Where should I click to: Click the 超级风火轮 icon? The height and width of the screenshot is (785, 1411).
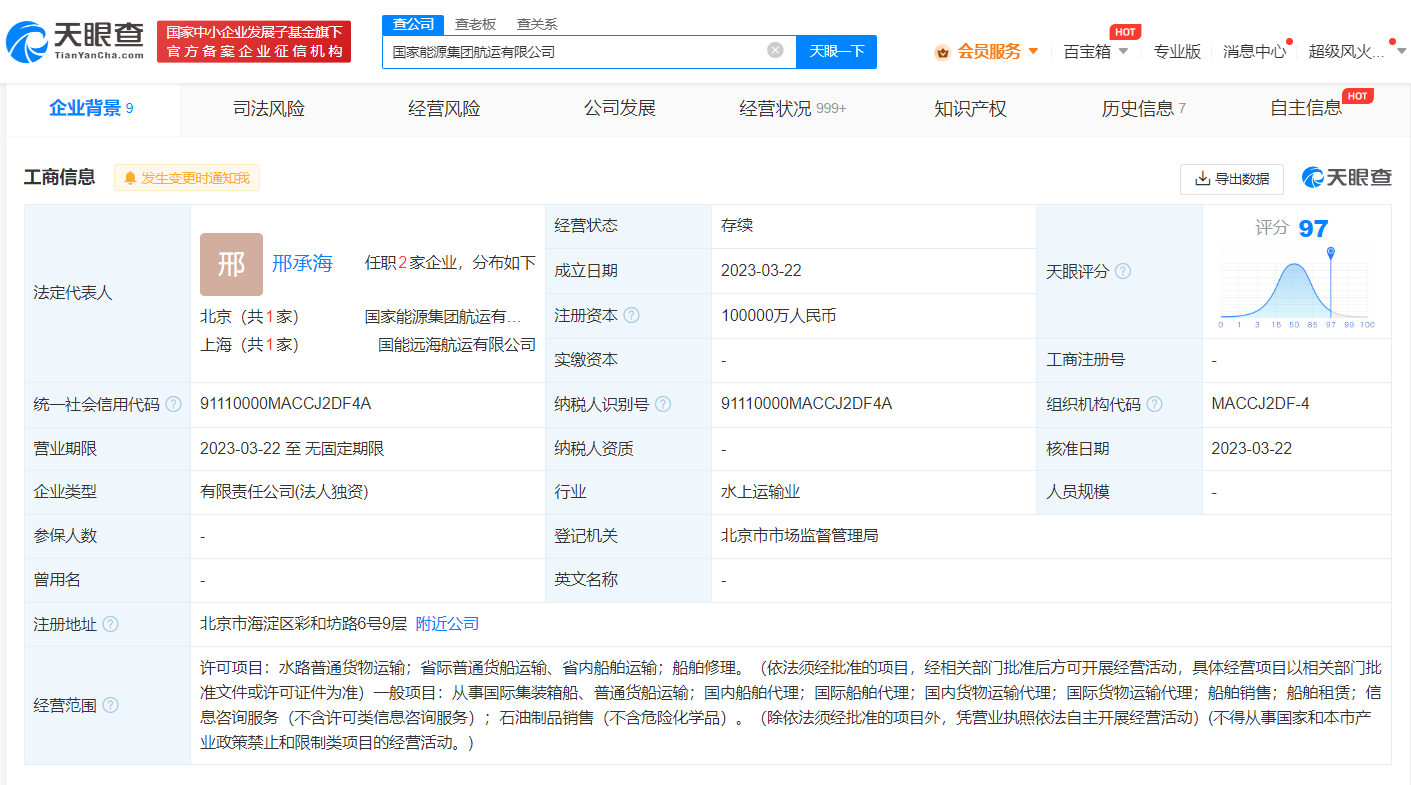click(1345, 50)
